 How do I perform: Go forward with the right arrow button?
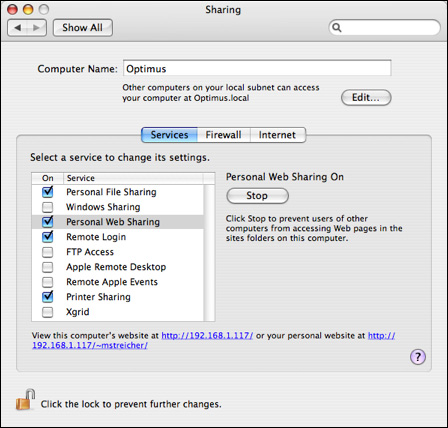click(37, 28)
